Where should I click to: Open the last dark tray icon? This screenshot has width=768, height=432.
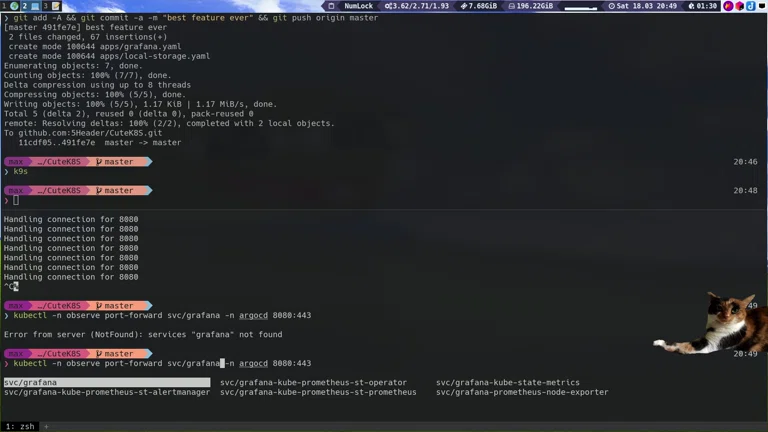pos(762,6)
